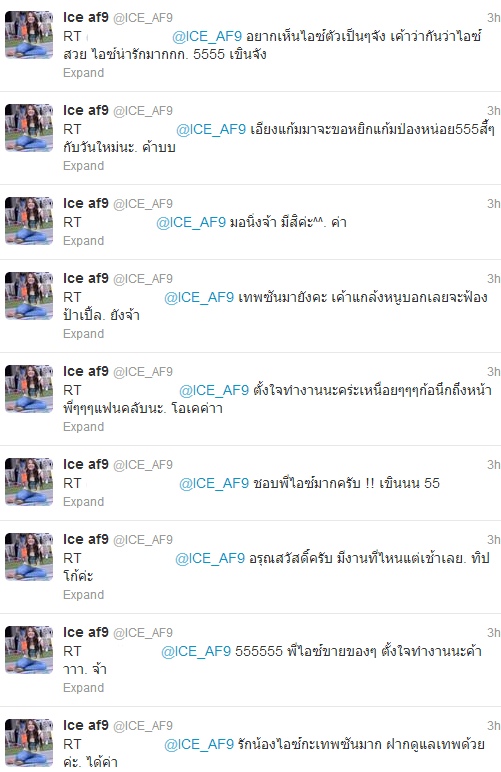
Task: Expand the tweet saying ชอบพี่ไอซ์มากครับ
Action: point(83,502)
